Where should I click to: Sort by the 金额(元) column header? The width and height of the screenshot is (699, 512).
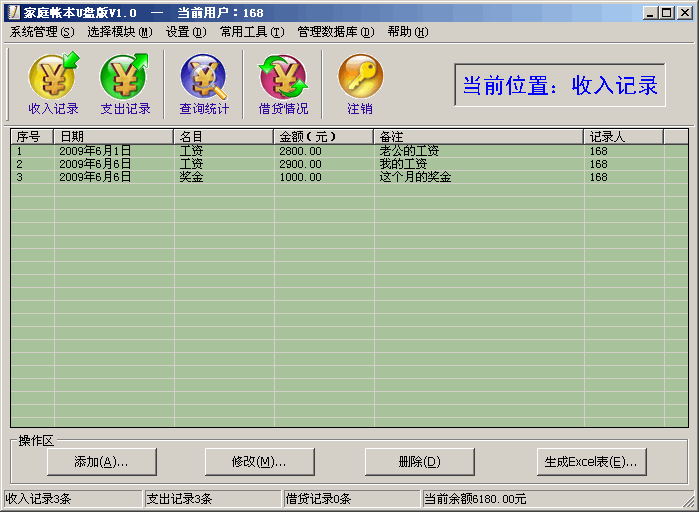point(324,137)
